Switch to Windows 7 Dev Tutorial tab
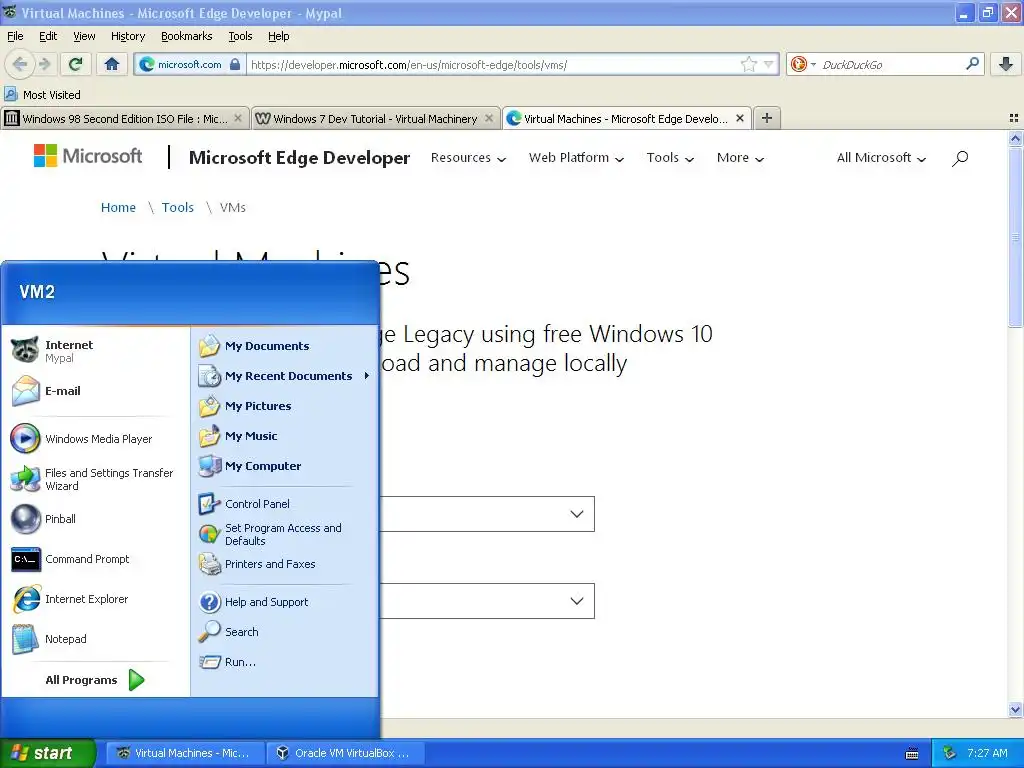Image resolution: width=1024 pixels, height=768 pixels. coord(376,119)
